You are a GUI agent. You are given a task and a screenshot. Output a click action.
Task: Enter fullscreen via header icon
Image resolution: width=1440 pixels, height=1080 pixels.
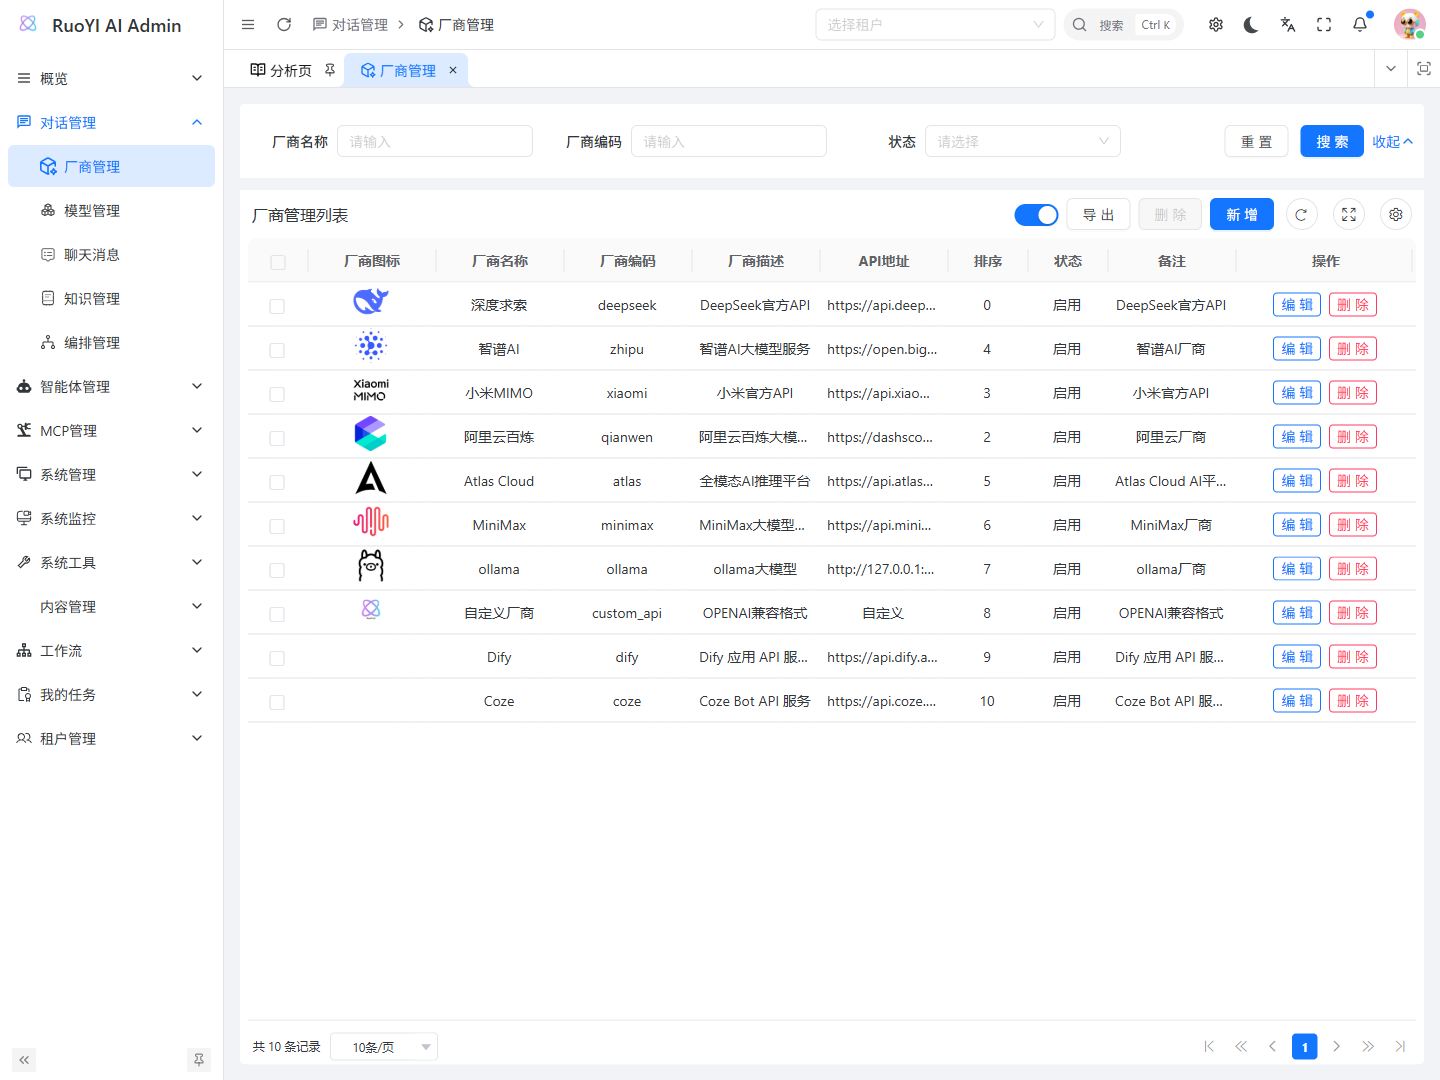click(1324, 25)
